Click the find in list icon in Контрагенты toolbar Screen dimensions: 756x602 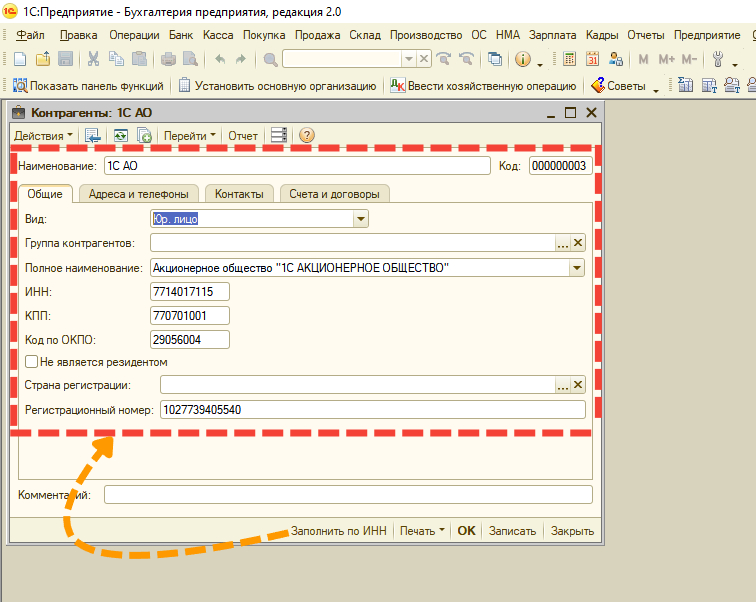point(93,135)
